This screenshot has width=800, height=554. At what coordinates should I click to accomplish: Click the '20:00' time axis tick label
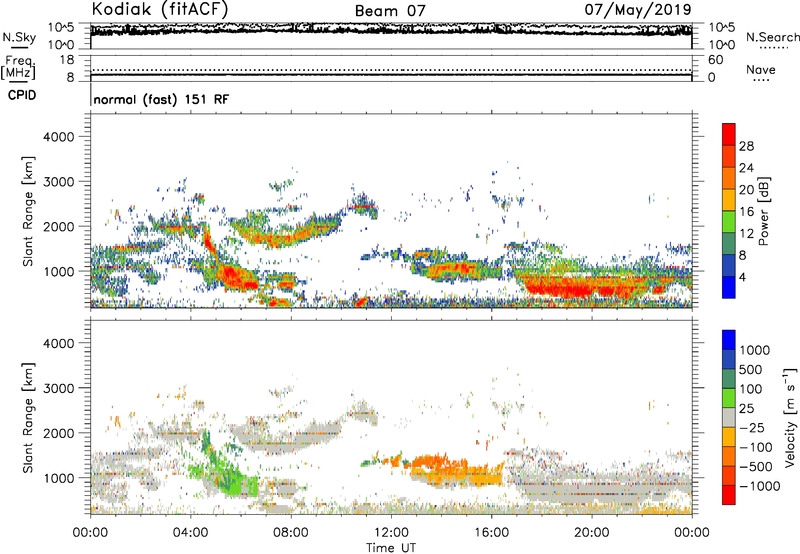pos(592,533)
